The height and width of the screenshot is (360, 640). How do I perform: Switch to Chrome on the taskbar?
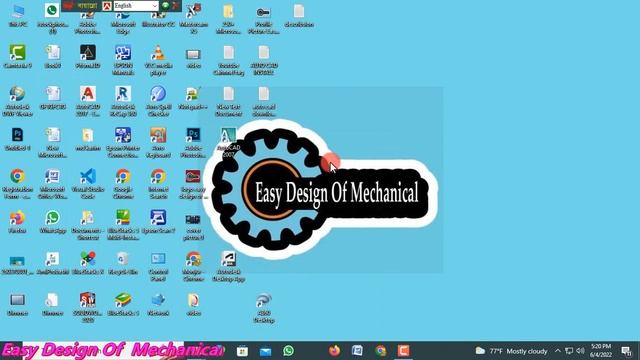pyautogui.click(x=380, y=351)
